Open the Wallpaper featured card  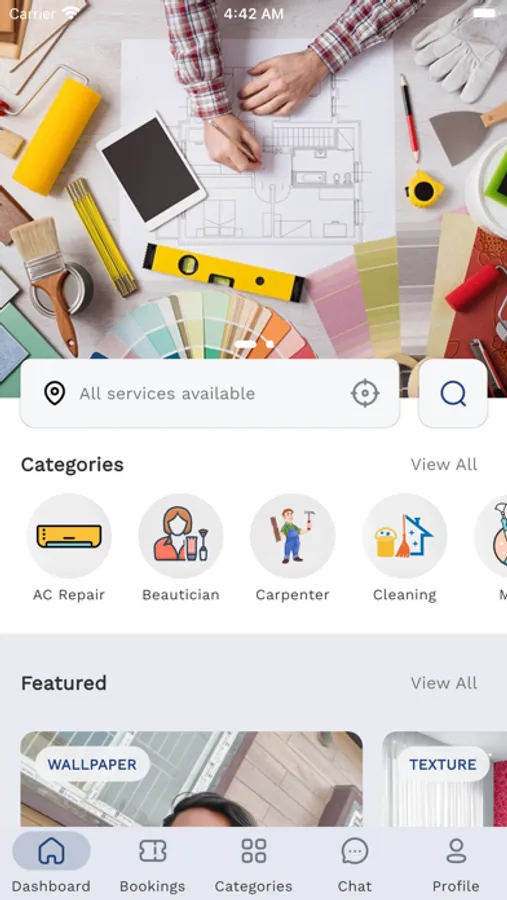pyautogui.click(x=192, y=779)
